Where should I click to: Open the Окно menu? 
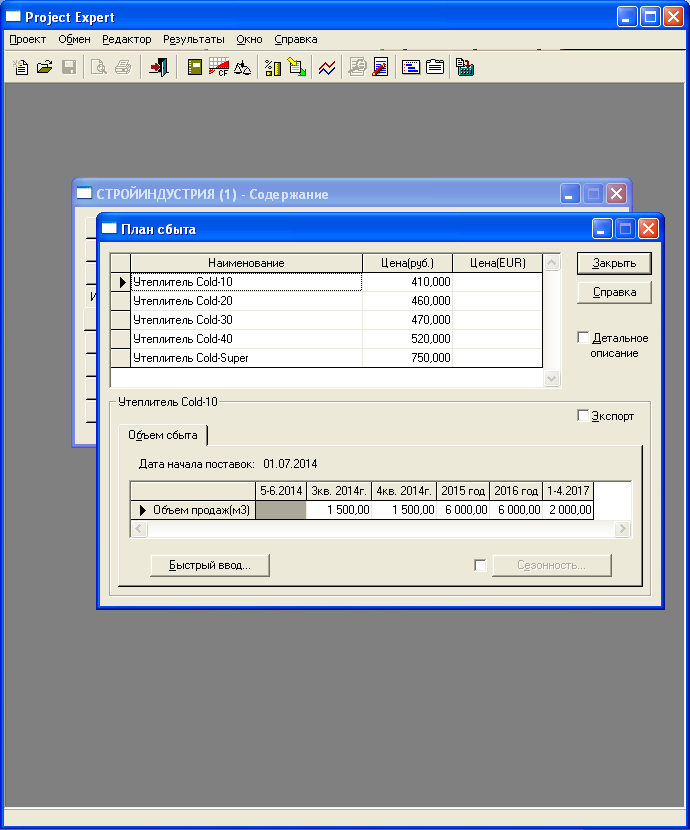(x=249, y=39)
